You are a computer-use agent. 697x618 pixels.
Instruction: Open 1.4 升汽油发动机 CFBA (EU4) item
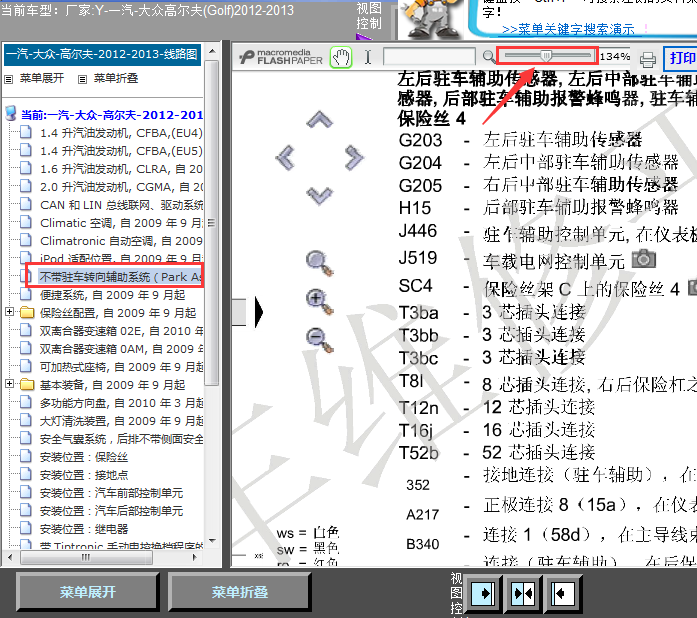click(x=121, y=133)
